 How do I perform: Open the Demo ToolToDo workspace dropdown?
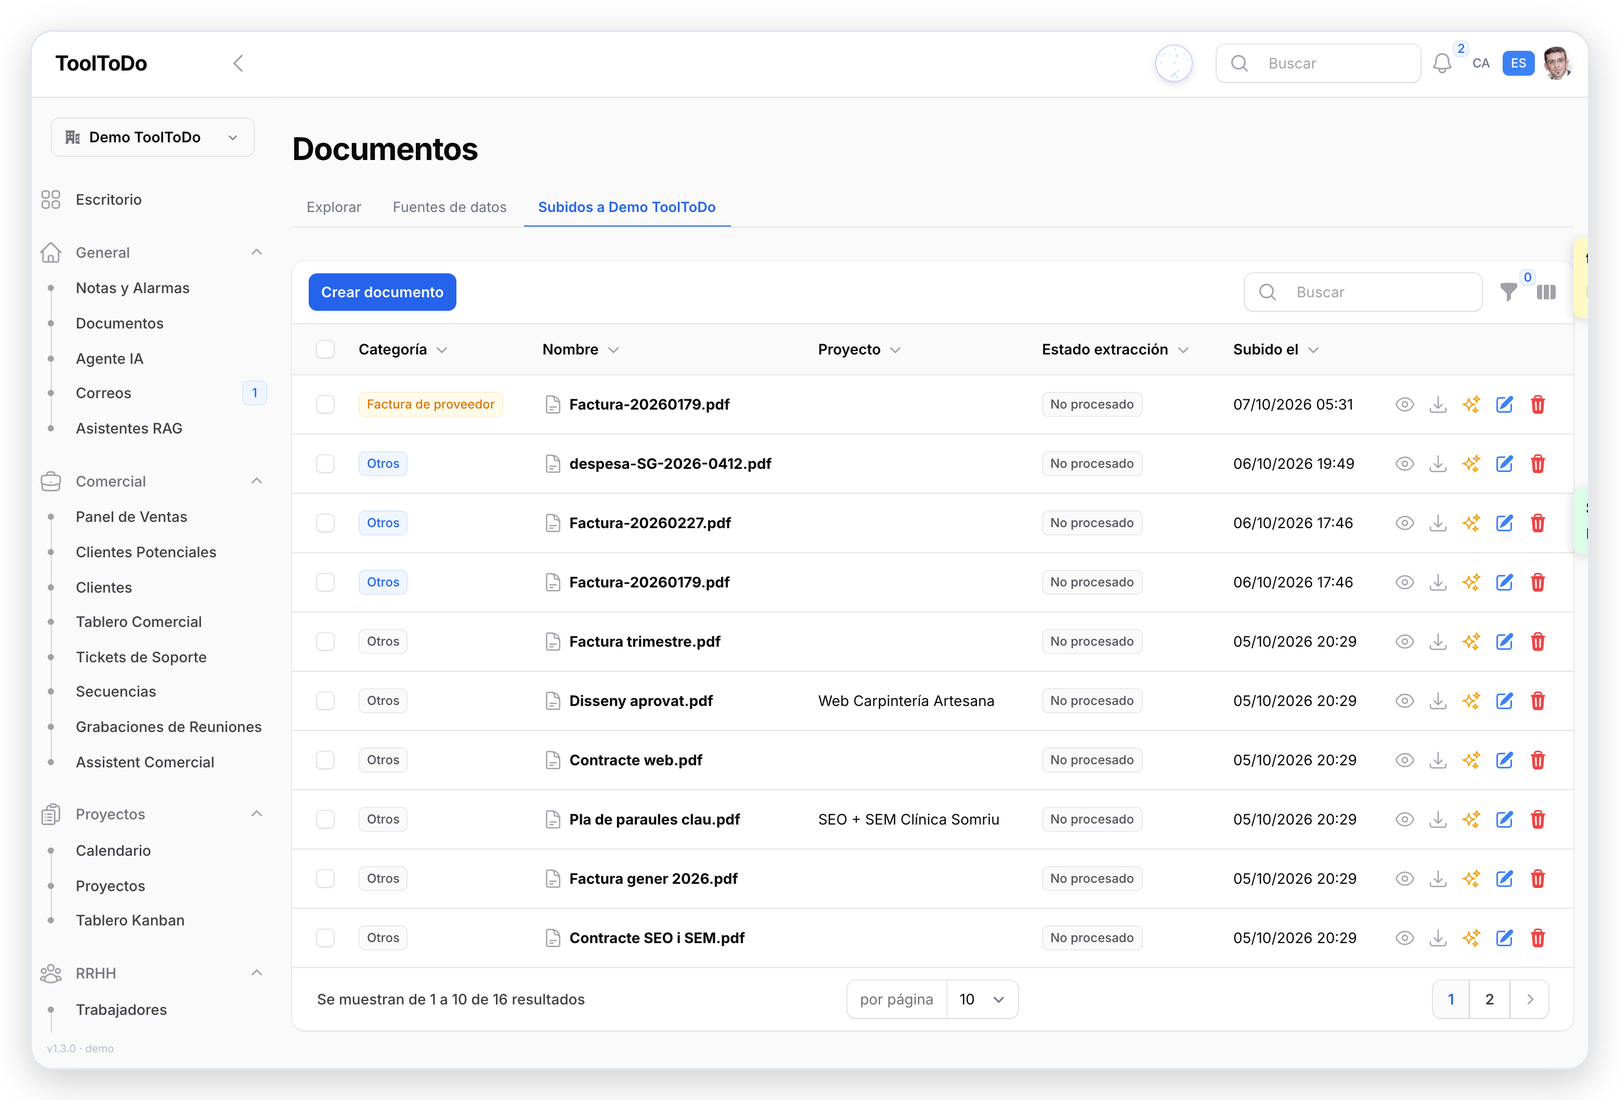click(x=152, y=137)
